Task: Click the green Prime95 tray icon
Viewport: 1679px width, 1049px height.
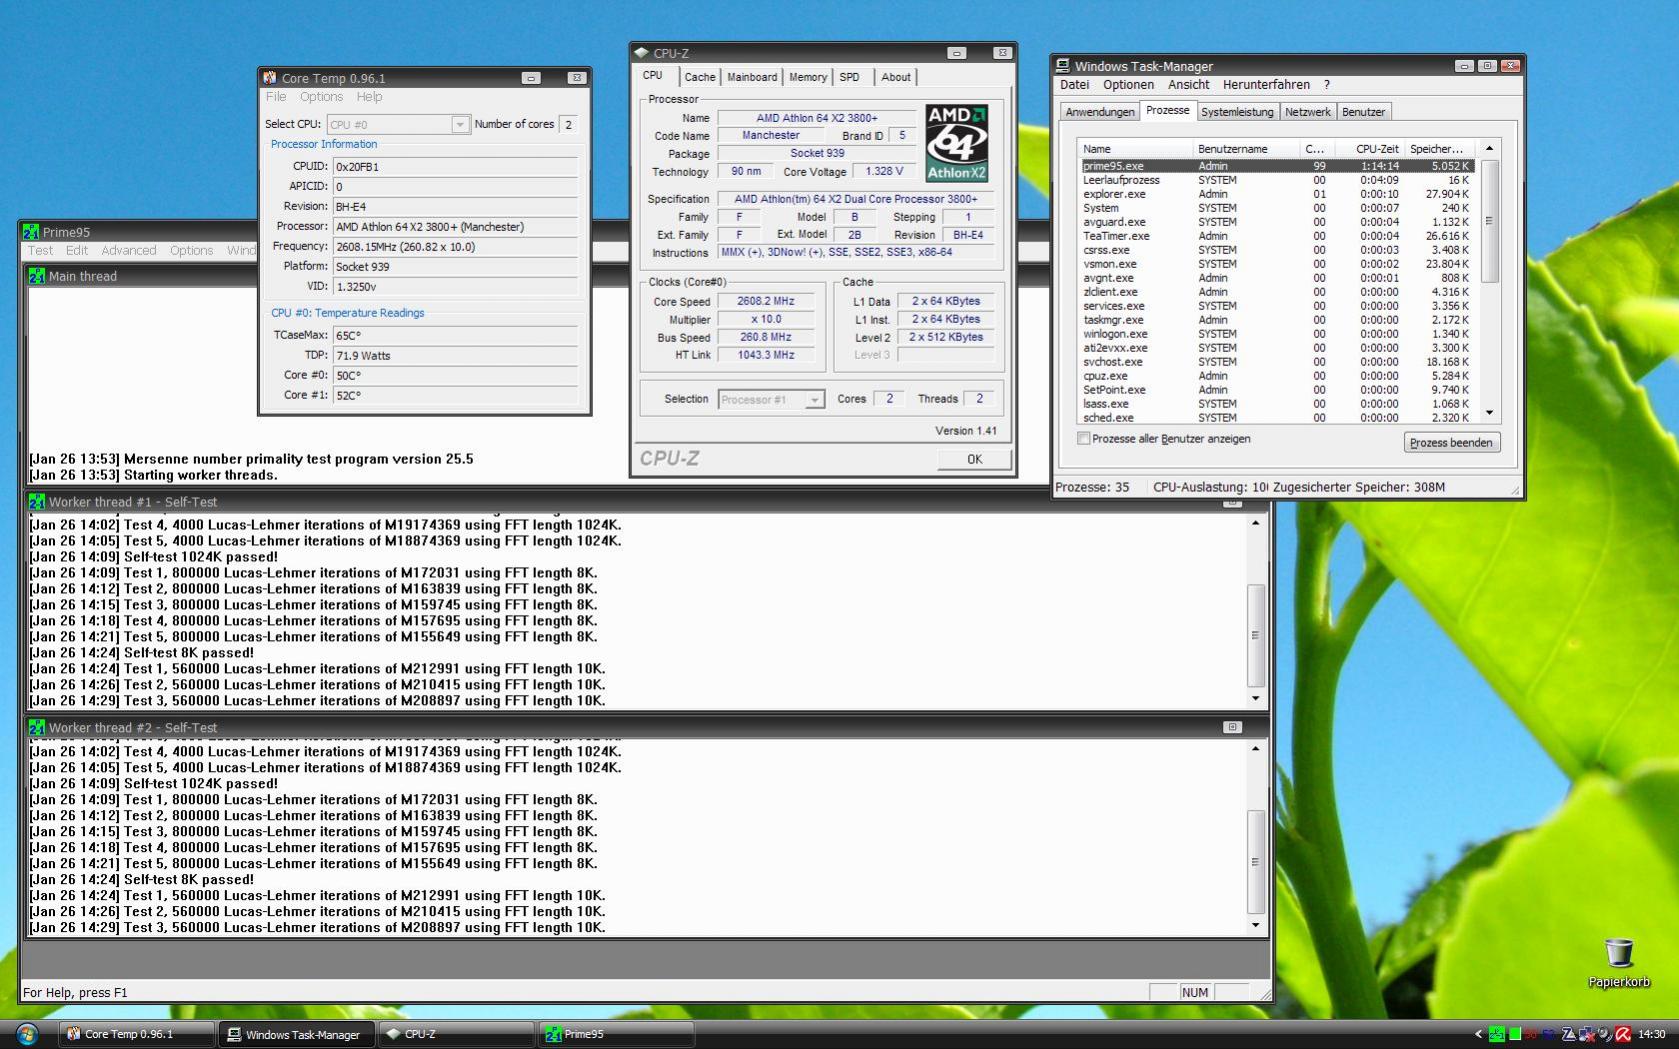Action: [x=1497, y=1034]
